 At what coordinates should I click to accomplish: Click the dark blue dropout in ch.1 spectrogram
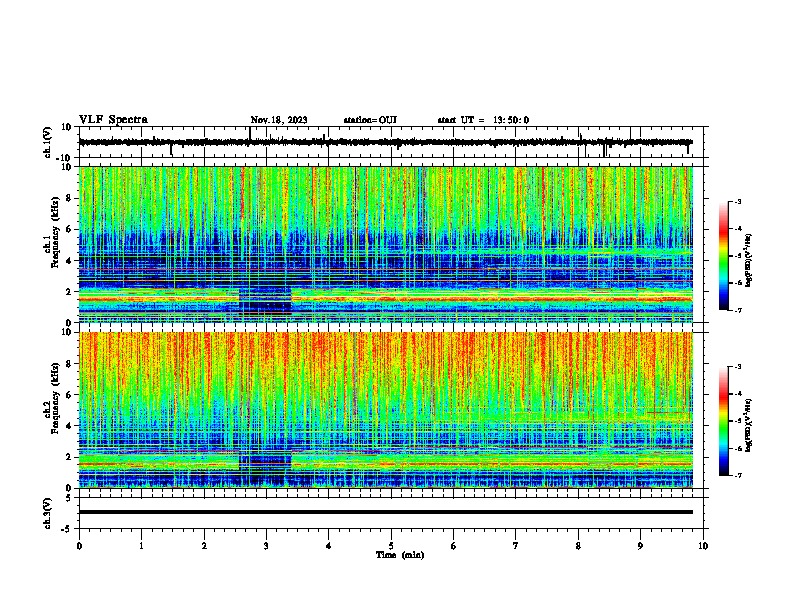click(265, 301)
